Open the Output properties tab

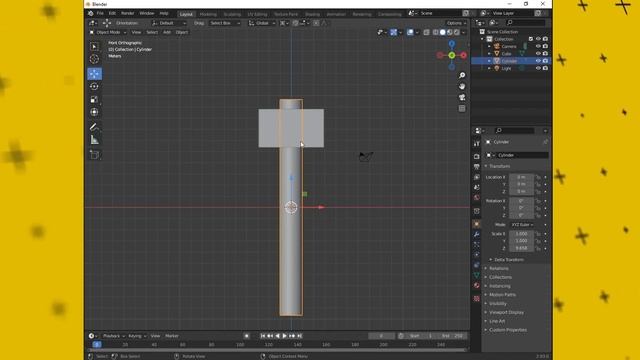[x=476, y=167]
